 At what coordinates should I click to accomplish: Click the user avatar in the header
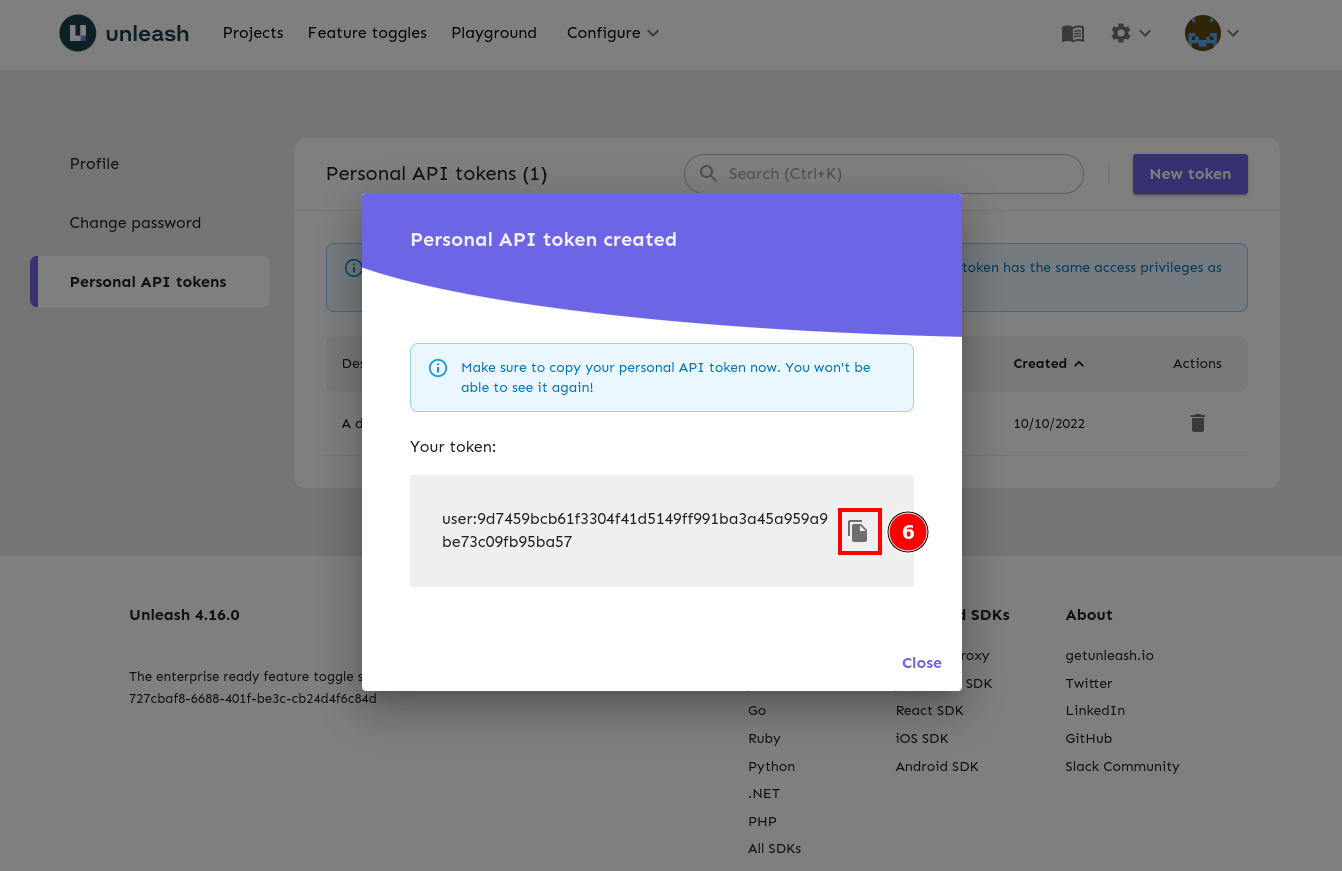point(1202,33)
